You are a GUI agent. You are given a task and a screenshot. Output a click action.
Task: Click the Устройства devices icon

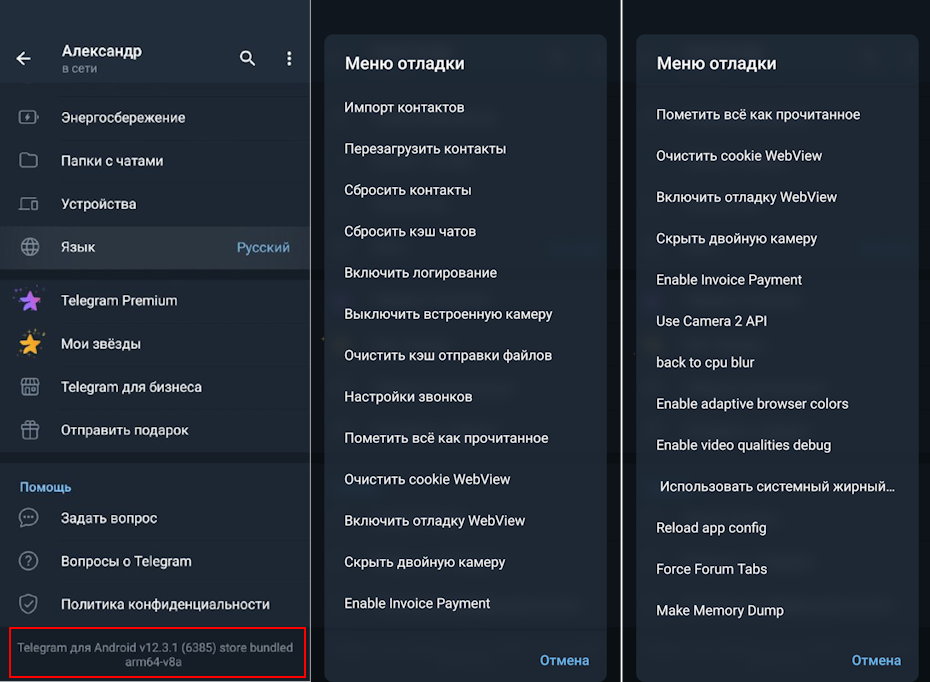pyautogui.click(x=29, y=204)
